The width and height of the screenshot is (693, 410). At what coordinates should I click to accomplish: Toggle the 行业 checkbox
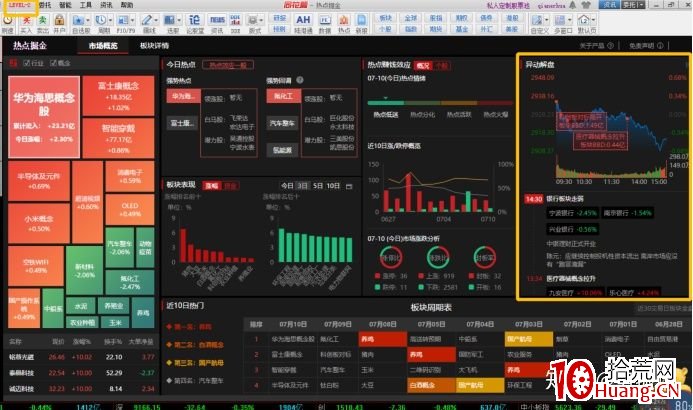coord(27,63)
